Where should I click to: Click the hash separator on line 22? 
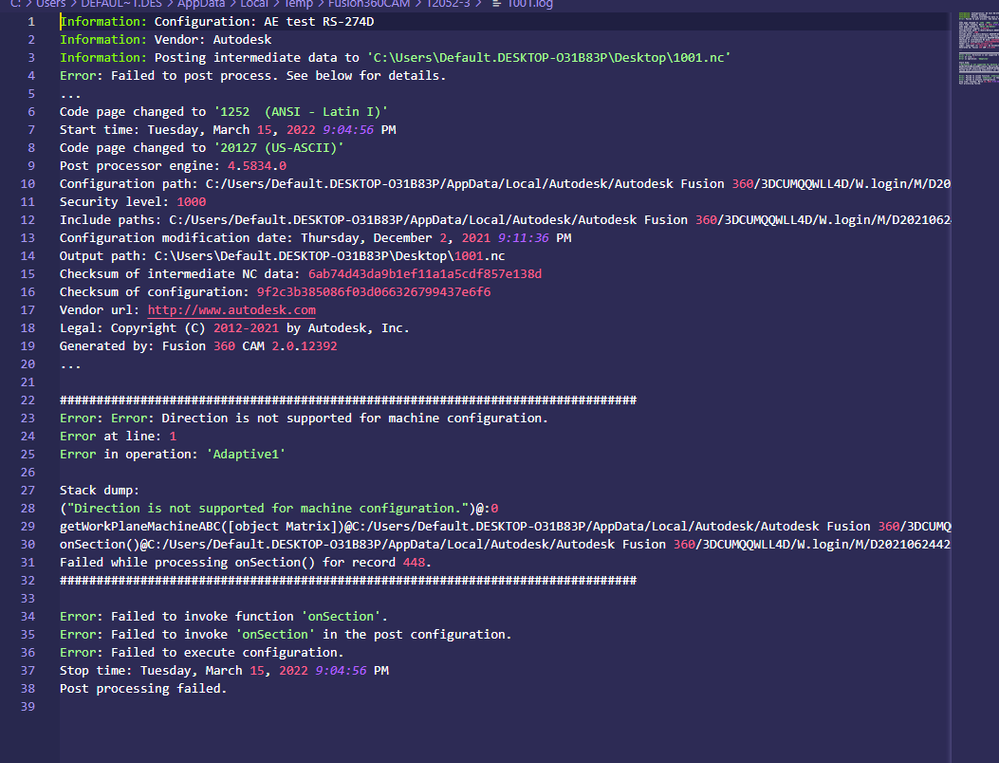point(348,400)
